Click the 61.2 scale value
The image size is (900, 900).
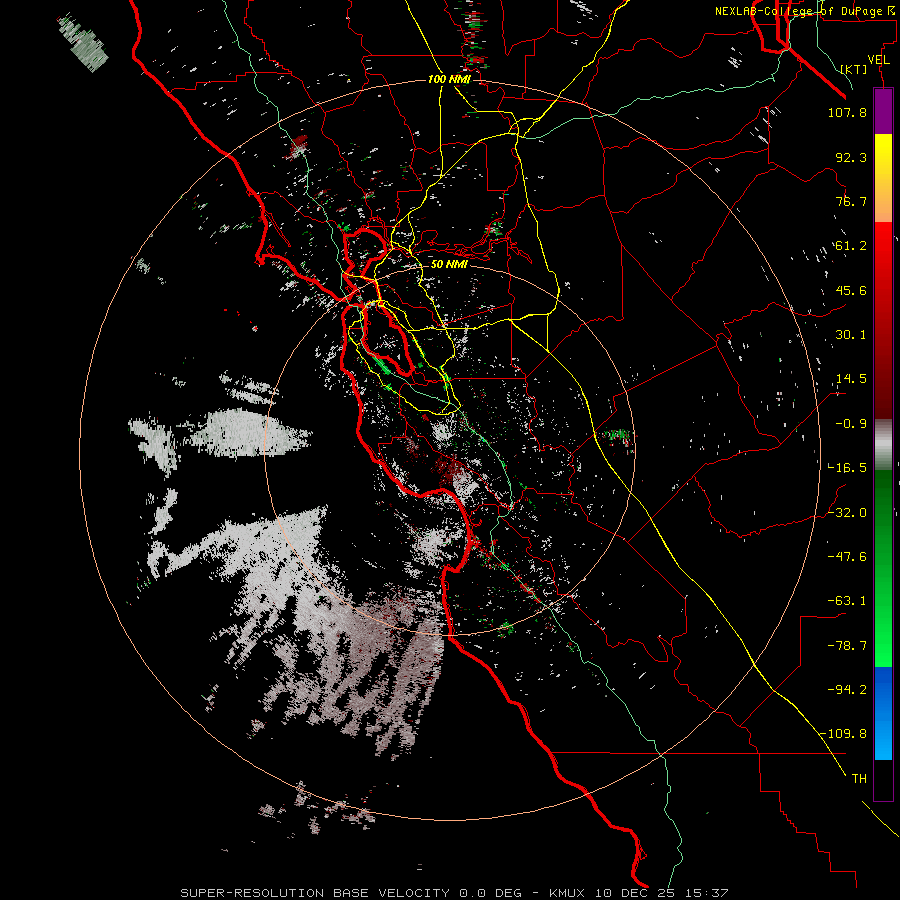[x=851, y=246]
